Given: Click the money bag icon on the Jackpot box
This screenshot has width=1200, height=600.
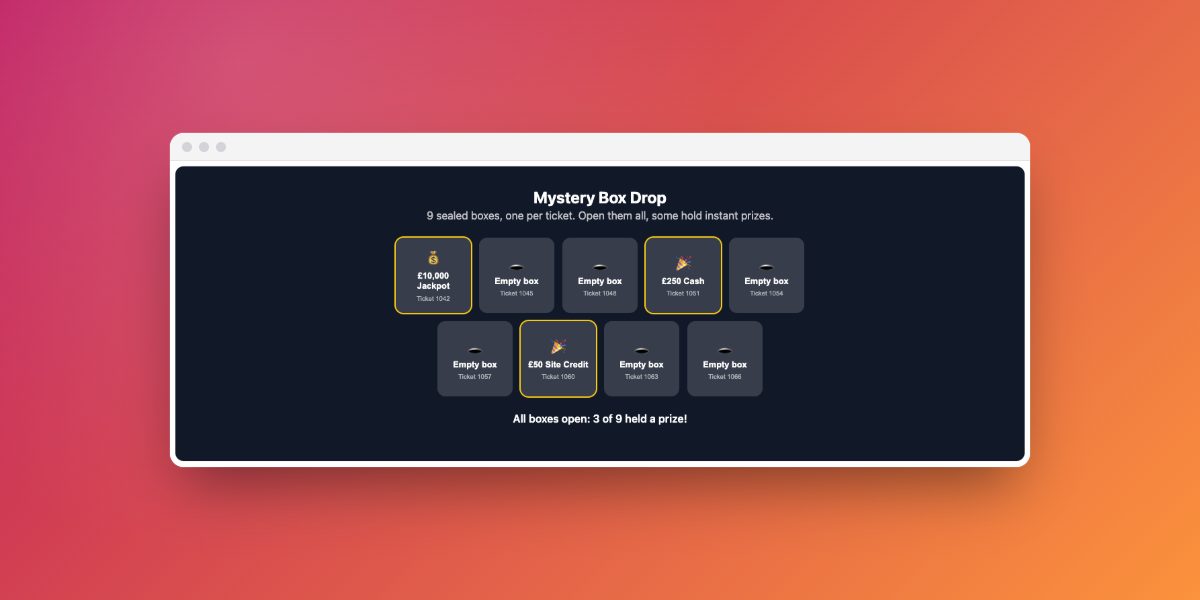Looking at the screenshot, I should (x=433, y=258).
